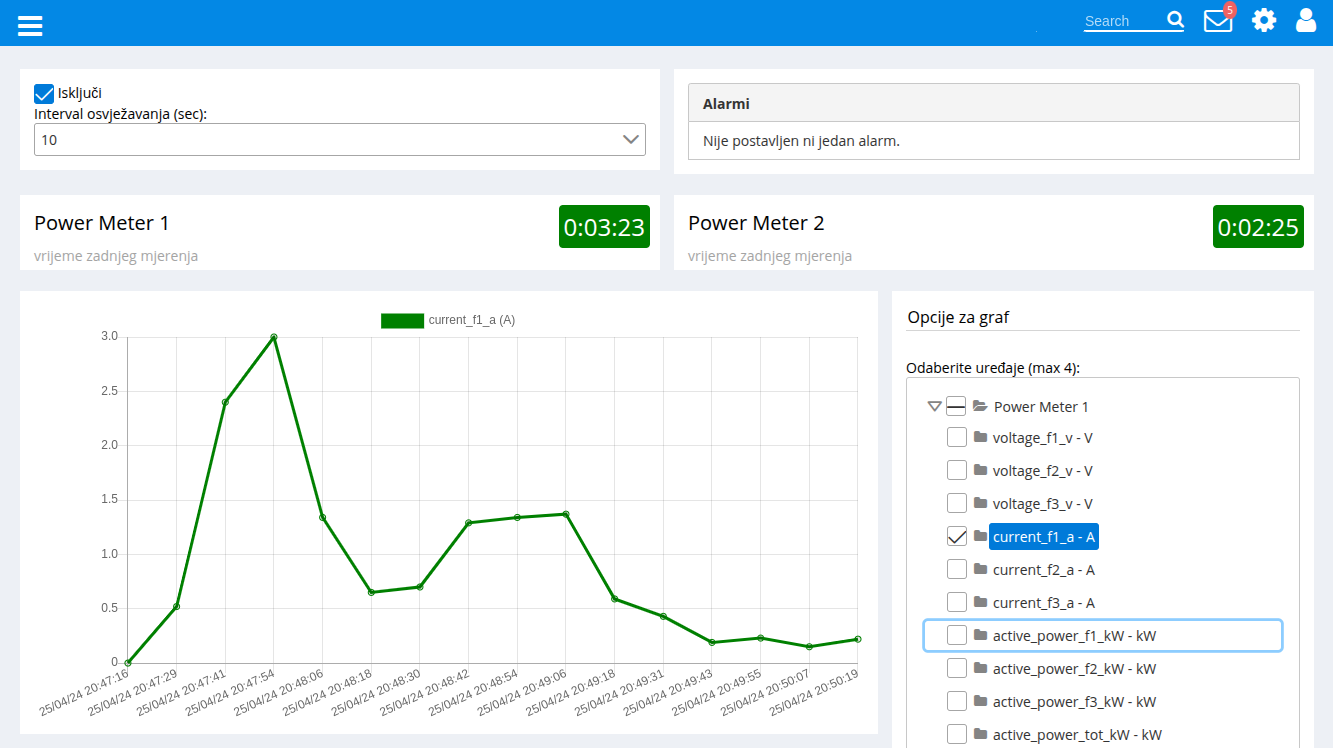The image size is (1333, 748).
Task: Click the folder icon beside voltage_f1_v
Action: (x=980, y=437)
